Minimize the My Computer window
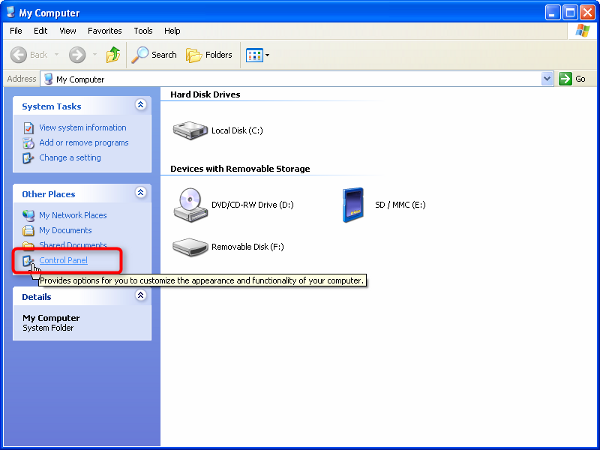The height and width of the screenshot is (450, 600). point(552,13)
